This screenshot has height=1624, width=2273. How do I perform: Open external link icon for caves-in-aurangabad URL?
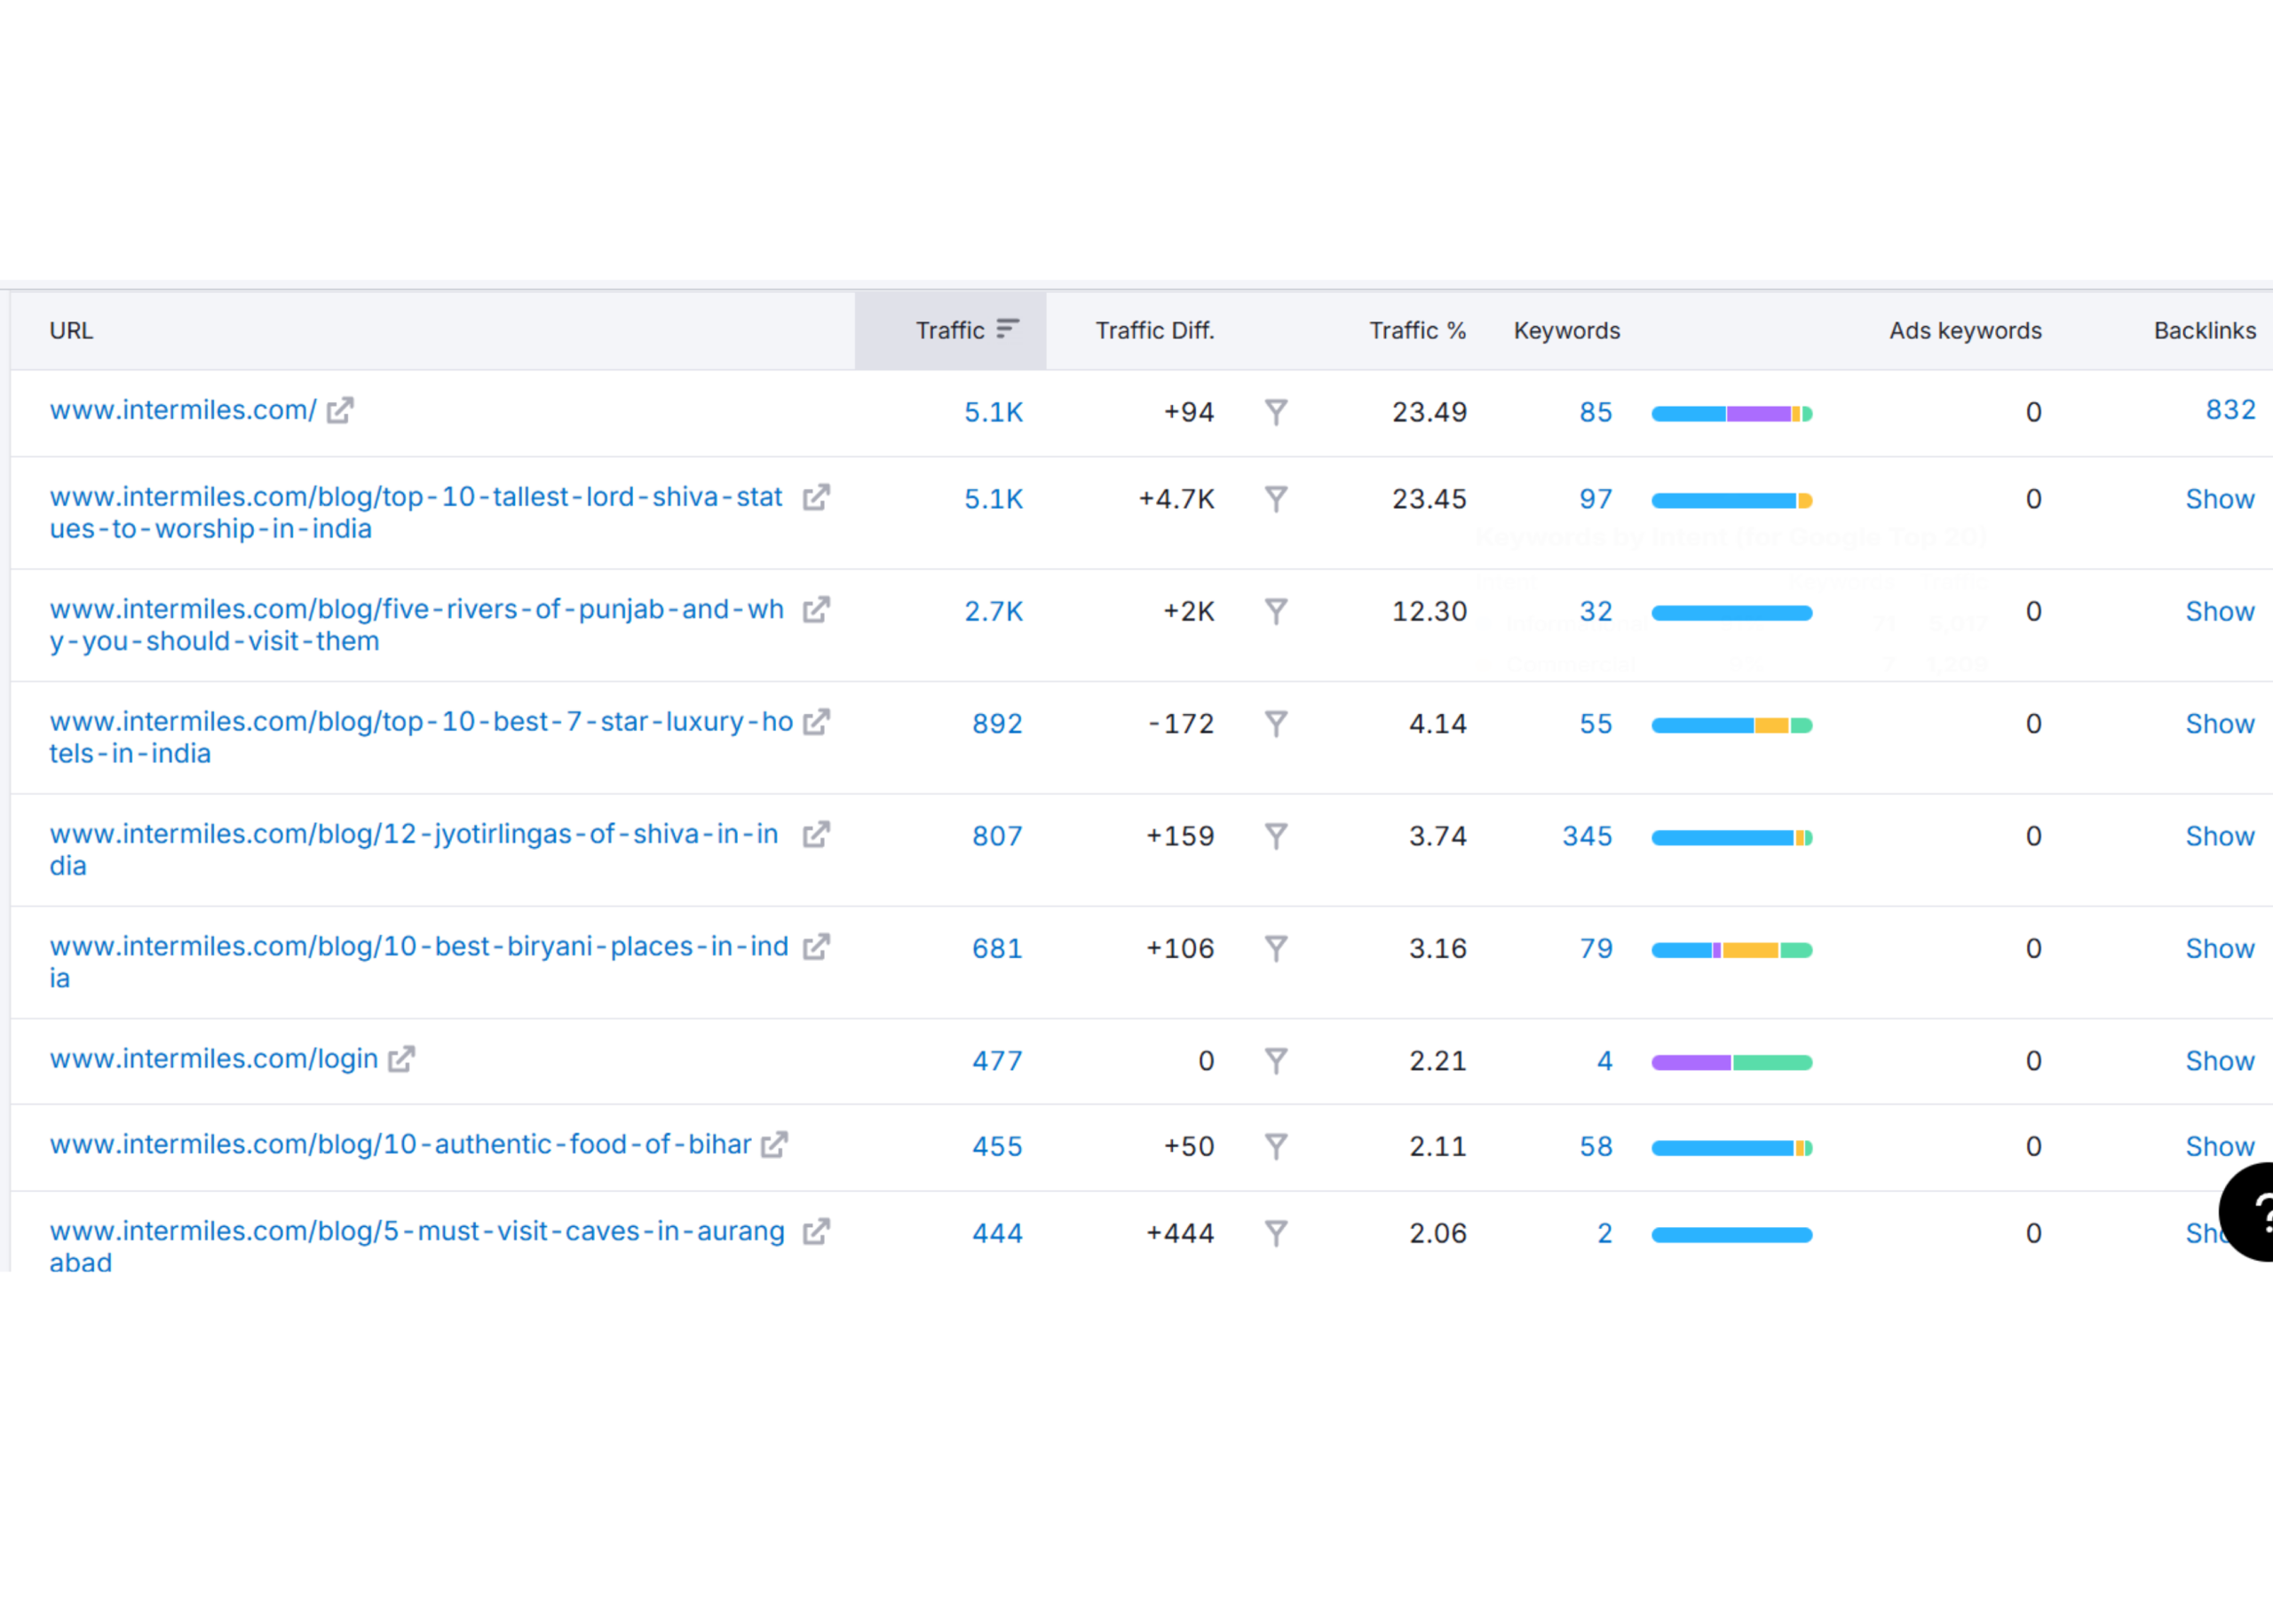816,1231
